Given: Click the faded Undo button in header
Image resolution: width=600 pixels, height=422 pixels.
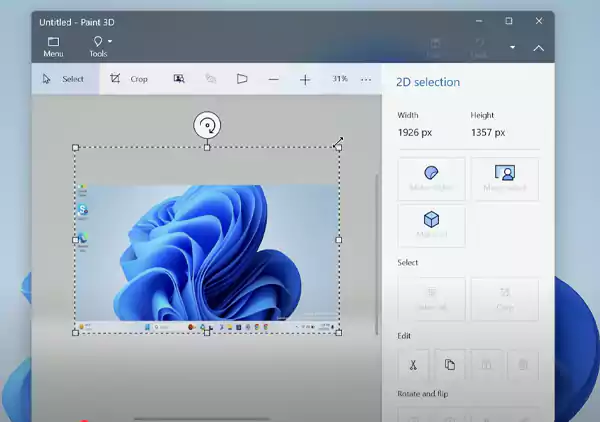Looking at the screenshot, I should coord(479,47).
